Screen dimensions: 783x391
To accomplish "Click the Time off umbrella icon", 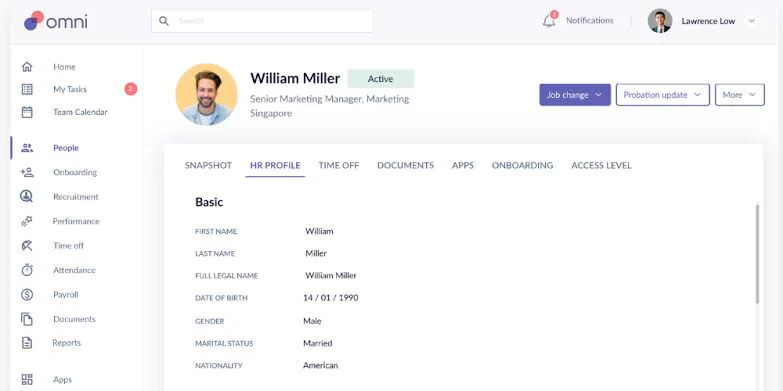I will click(x=27, y=246).
